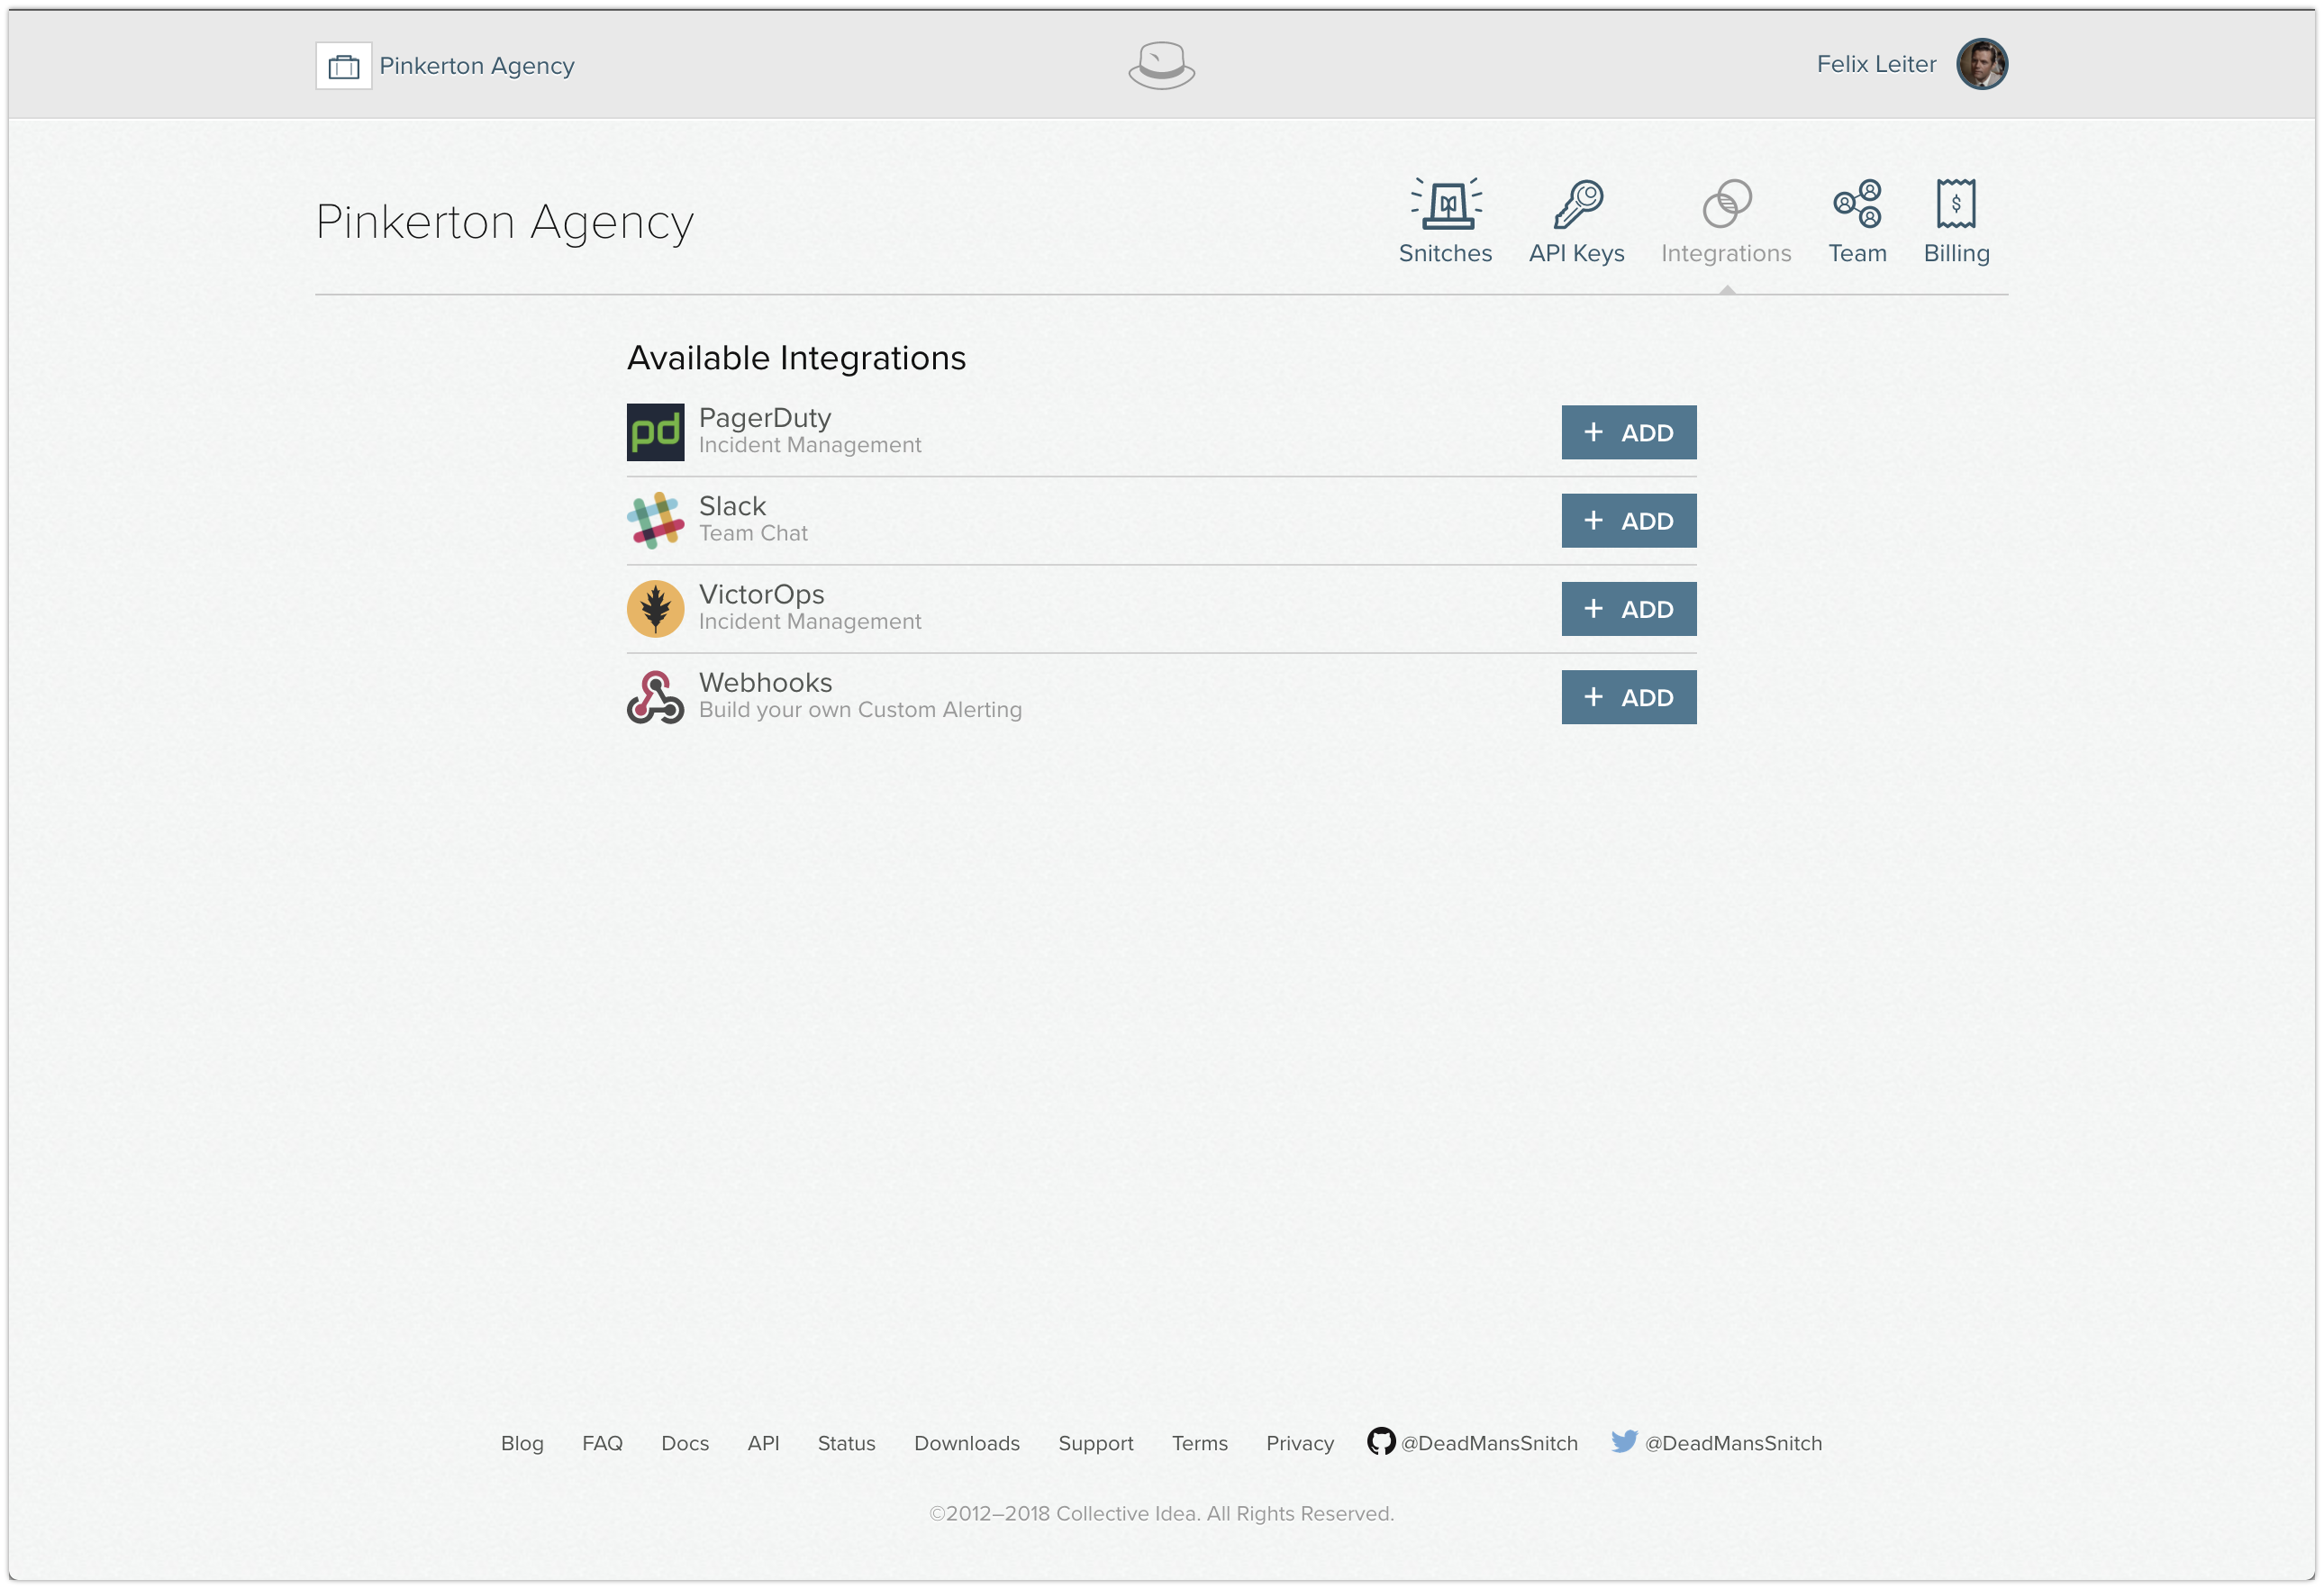The height and width of the screenshot is (1589, 2324).
Task: Add the Slack integration
Action: click(1628, 520)
